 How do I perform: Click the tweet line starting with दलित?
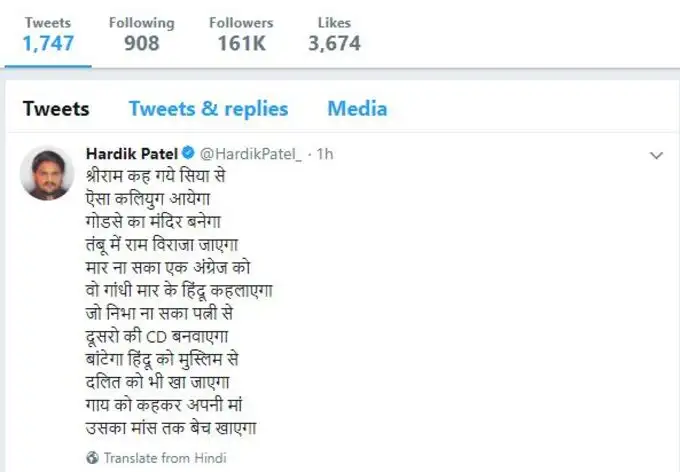click(x=157, y=382)
